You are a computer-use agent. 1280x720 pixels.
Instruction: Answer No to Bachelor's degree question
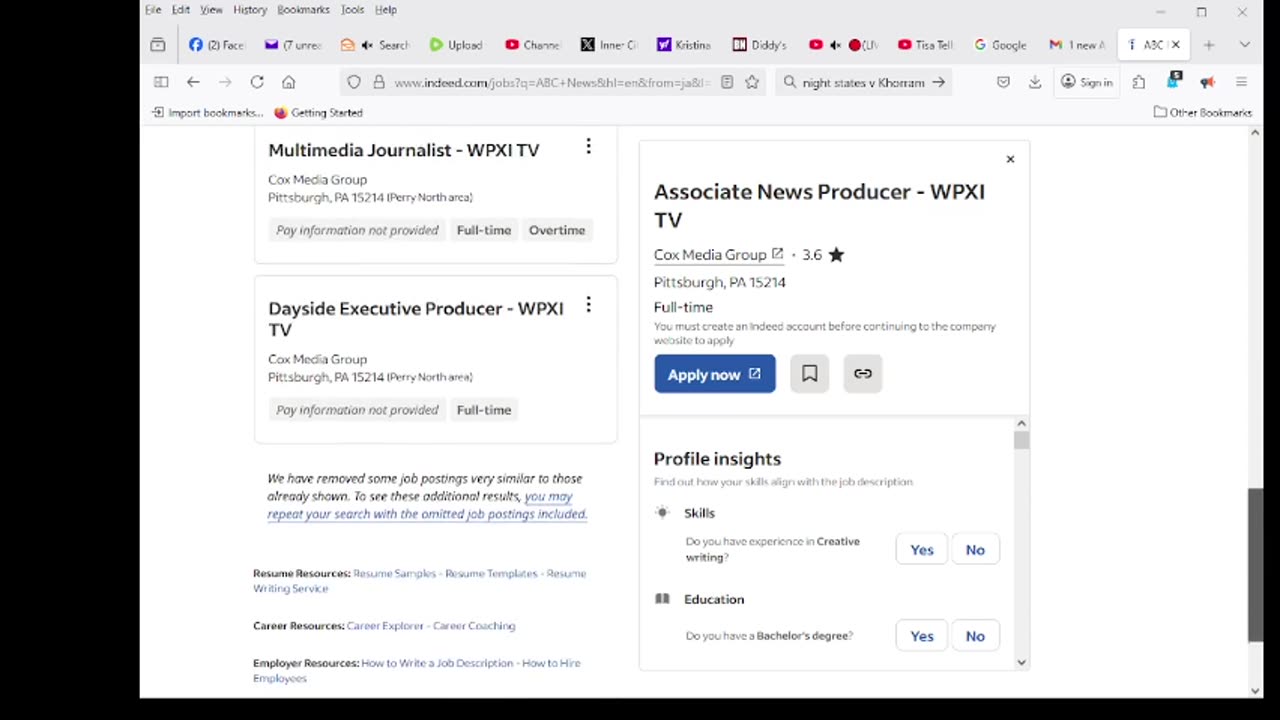[x=975, y=636]
